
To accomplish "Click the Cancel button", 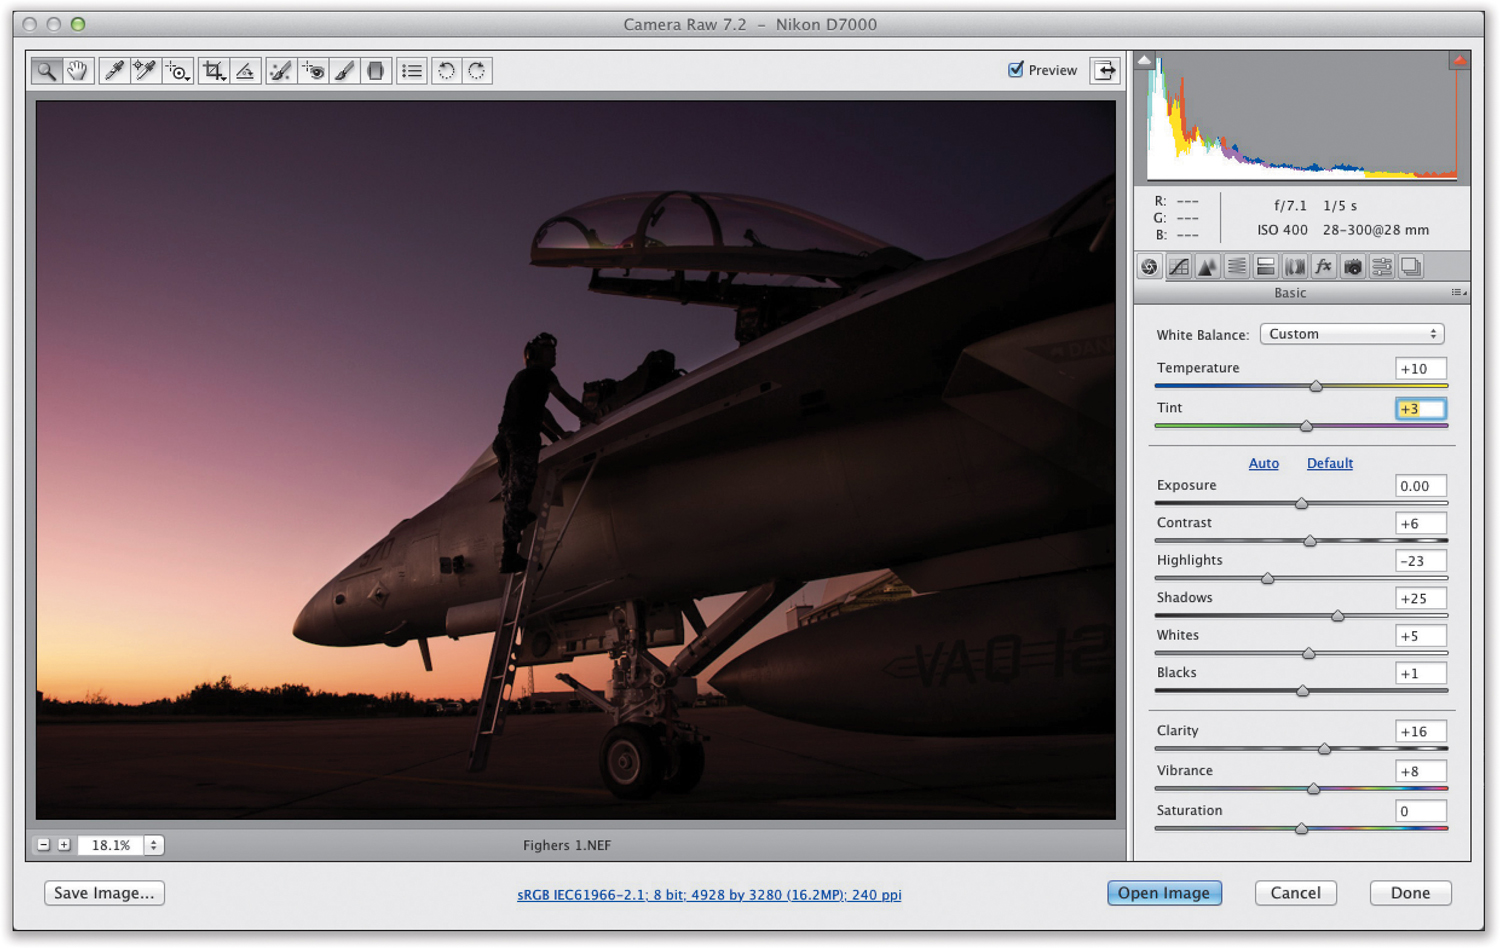I will pyautogui.click(x=1296, y=893).
